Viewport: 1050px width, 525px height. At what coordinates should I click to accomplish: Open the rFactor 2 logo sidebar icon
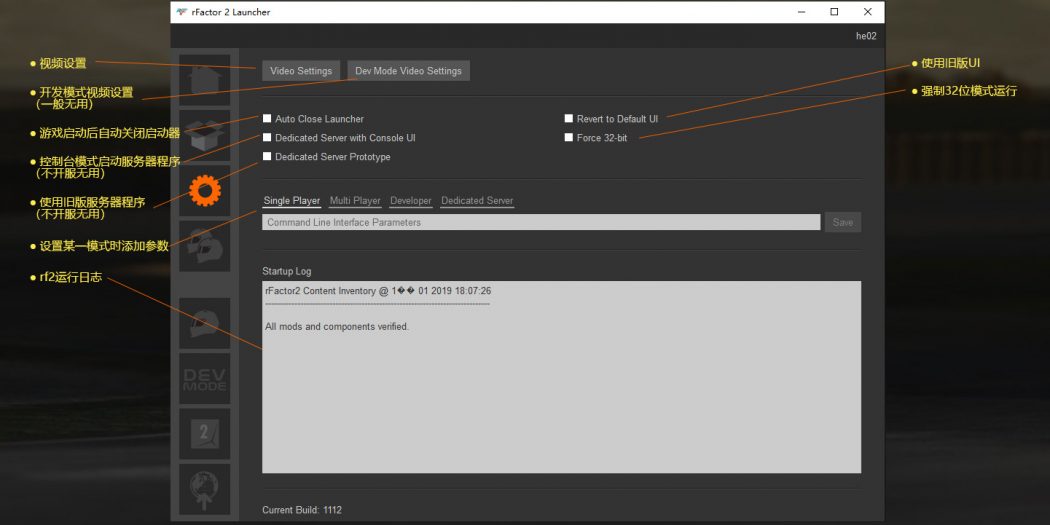pyautogui.click(x=204, y=434)
